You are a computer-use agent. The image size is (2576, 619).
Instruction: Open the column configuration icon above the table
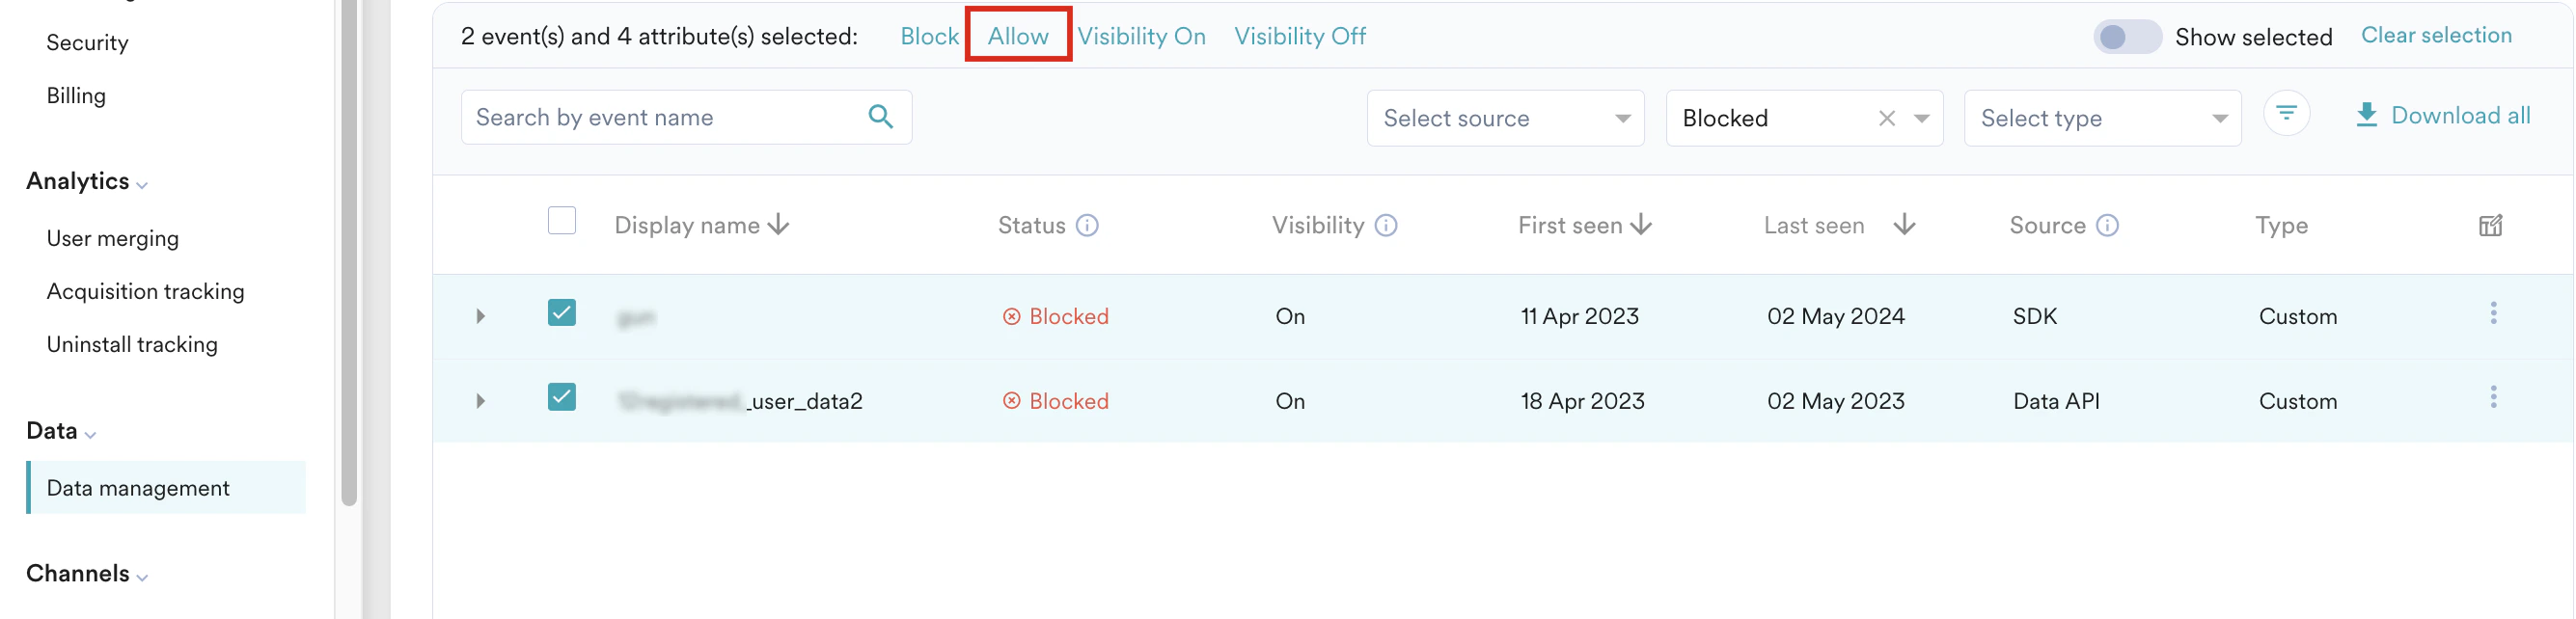(x=2489, y=225)
